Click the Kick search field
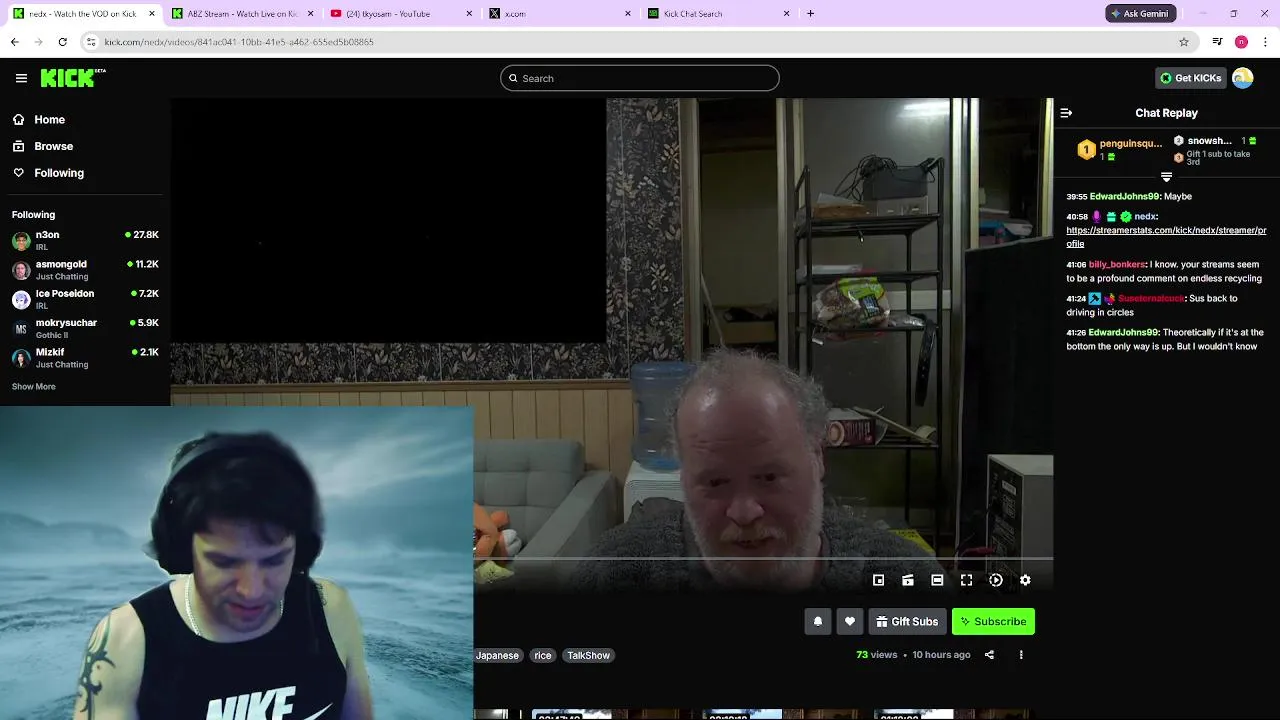The height and width of the screenshot is (720, 1280). (x=640, y=78)
